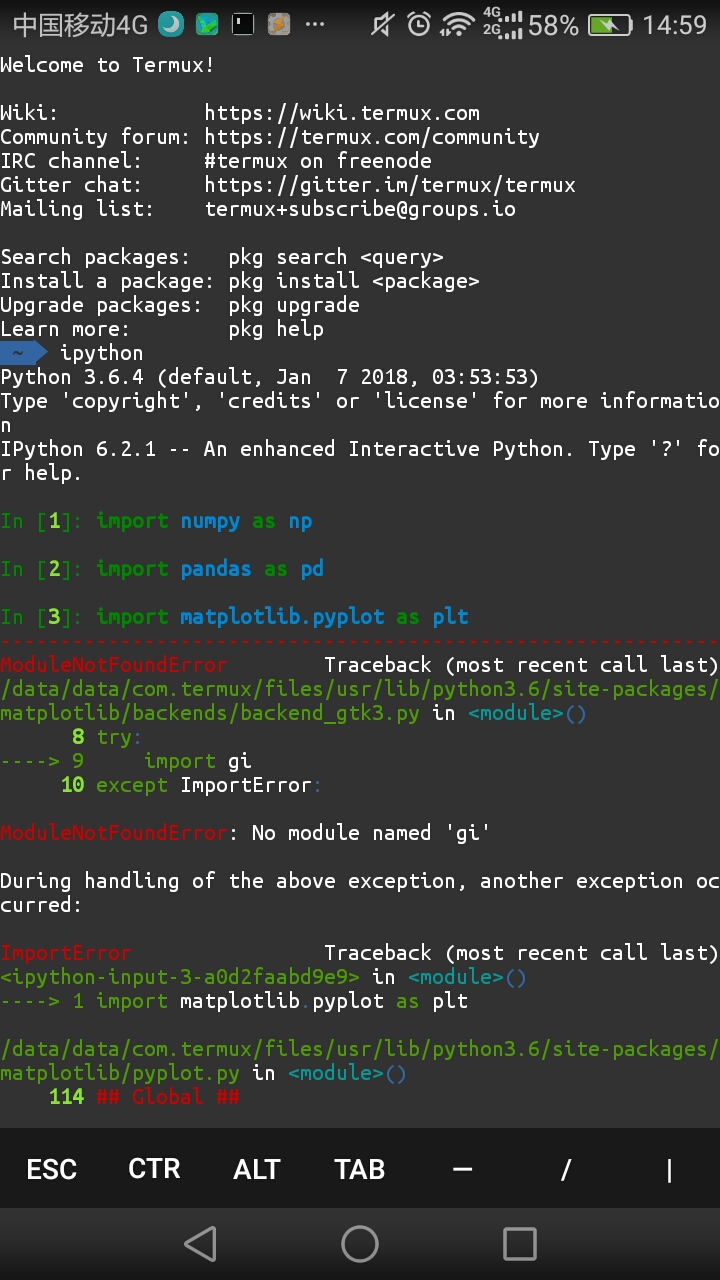Tap 'pkg help' text
This screenshot has width=720, height=1280.
276,329
